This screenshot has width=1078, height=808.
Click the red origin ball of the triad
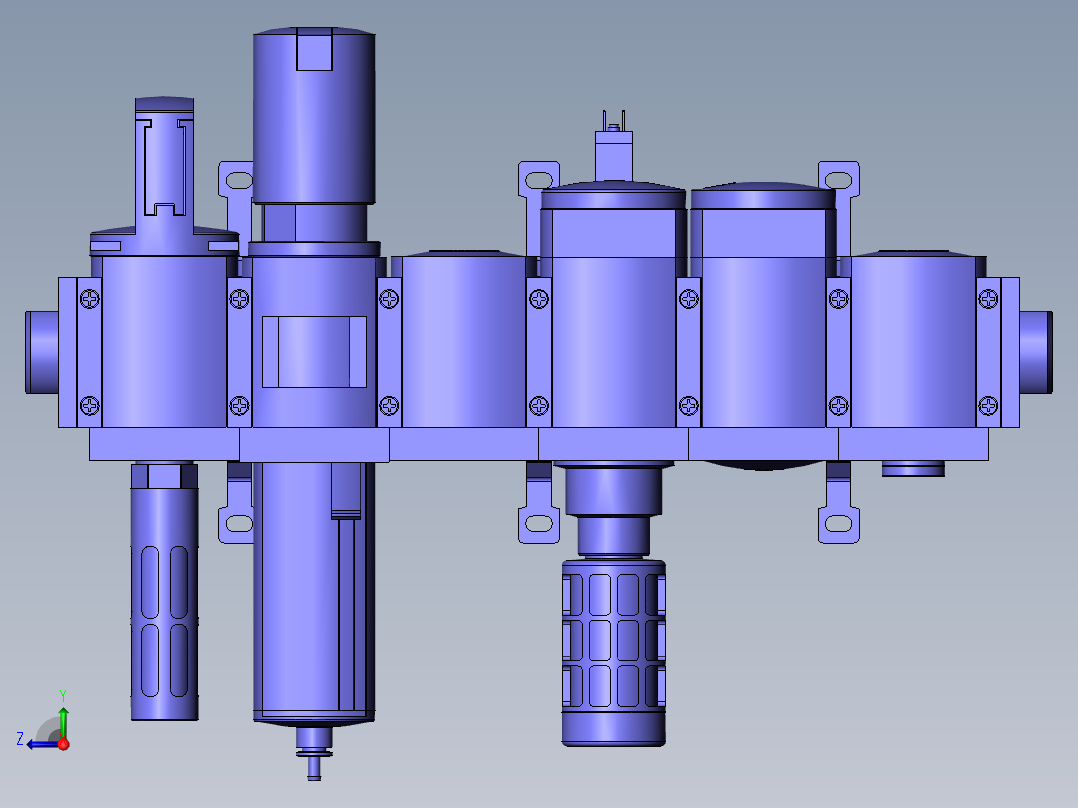63,744
